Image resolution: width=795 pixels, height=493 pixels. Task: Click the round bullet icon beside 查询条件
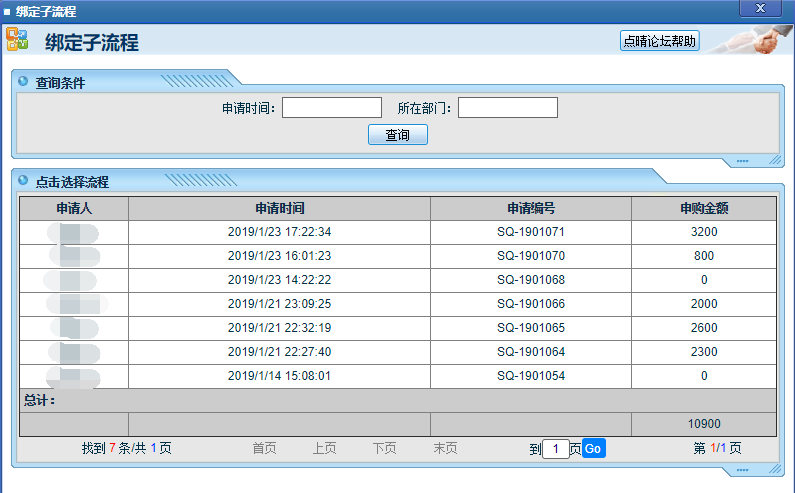point(23,82)
